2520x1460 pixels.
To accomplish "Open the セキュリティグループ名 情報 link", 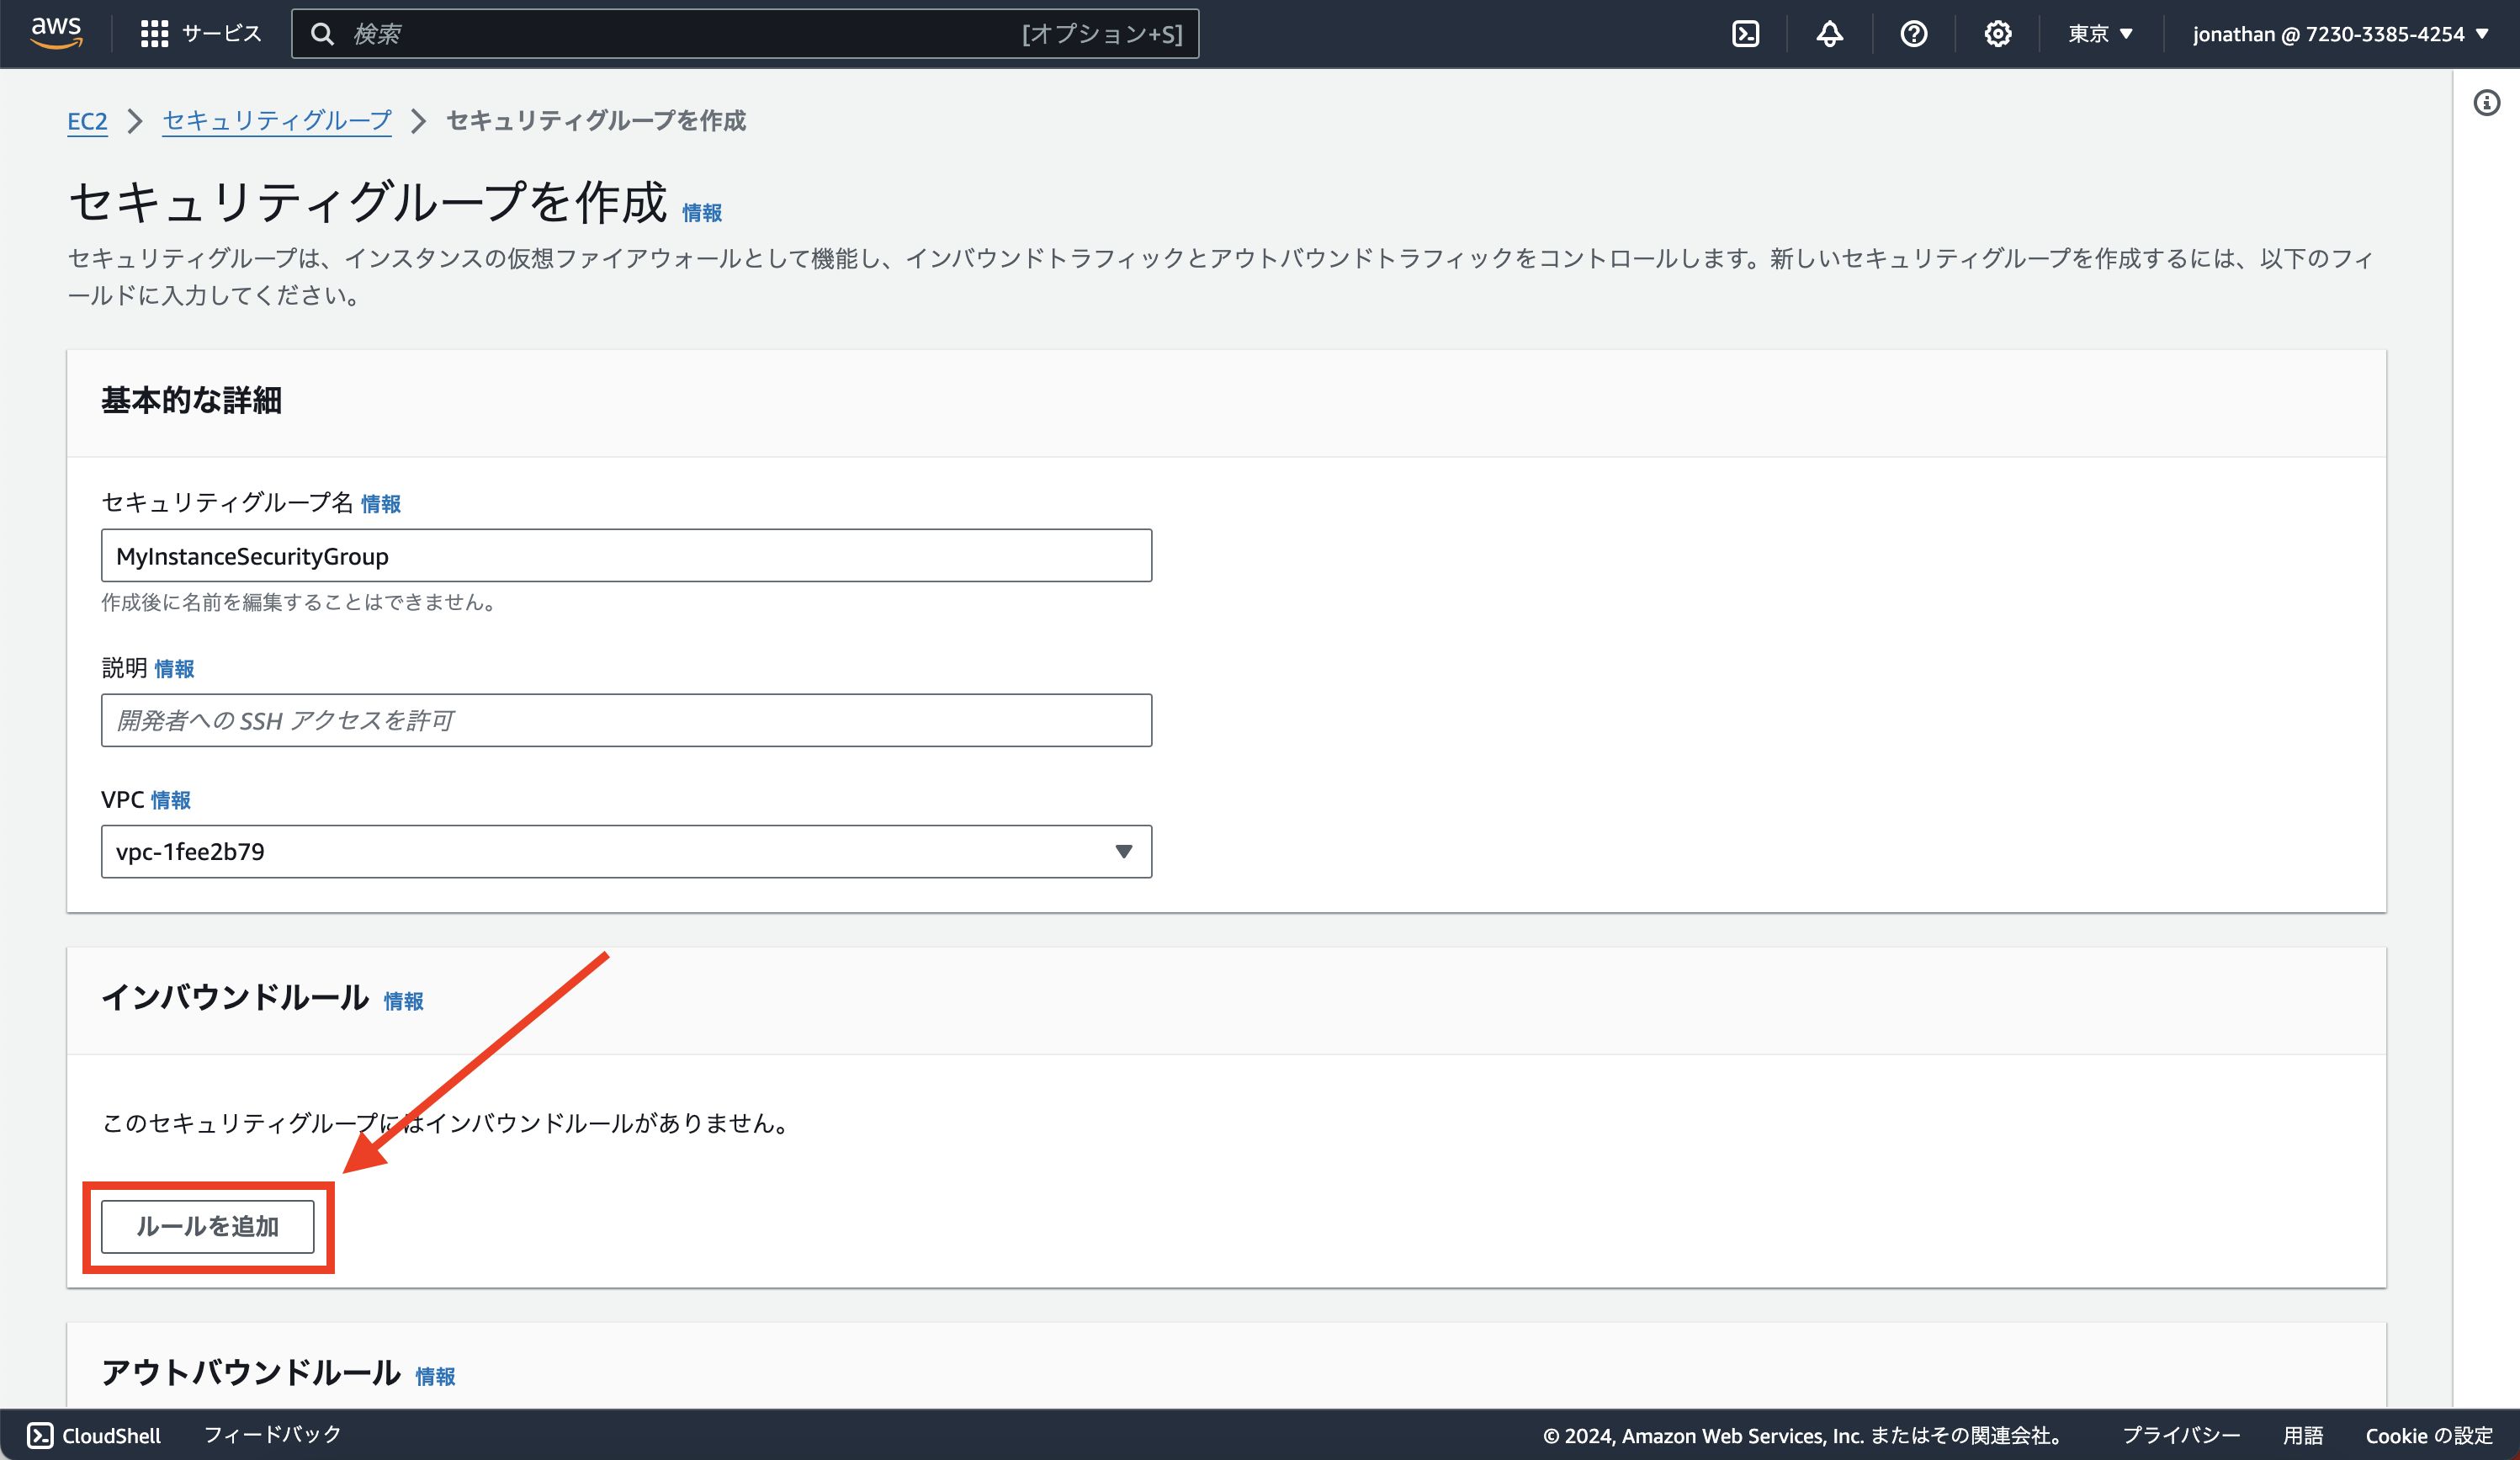I will pos(381,504).
